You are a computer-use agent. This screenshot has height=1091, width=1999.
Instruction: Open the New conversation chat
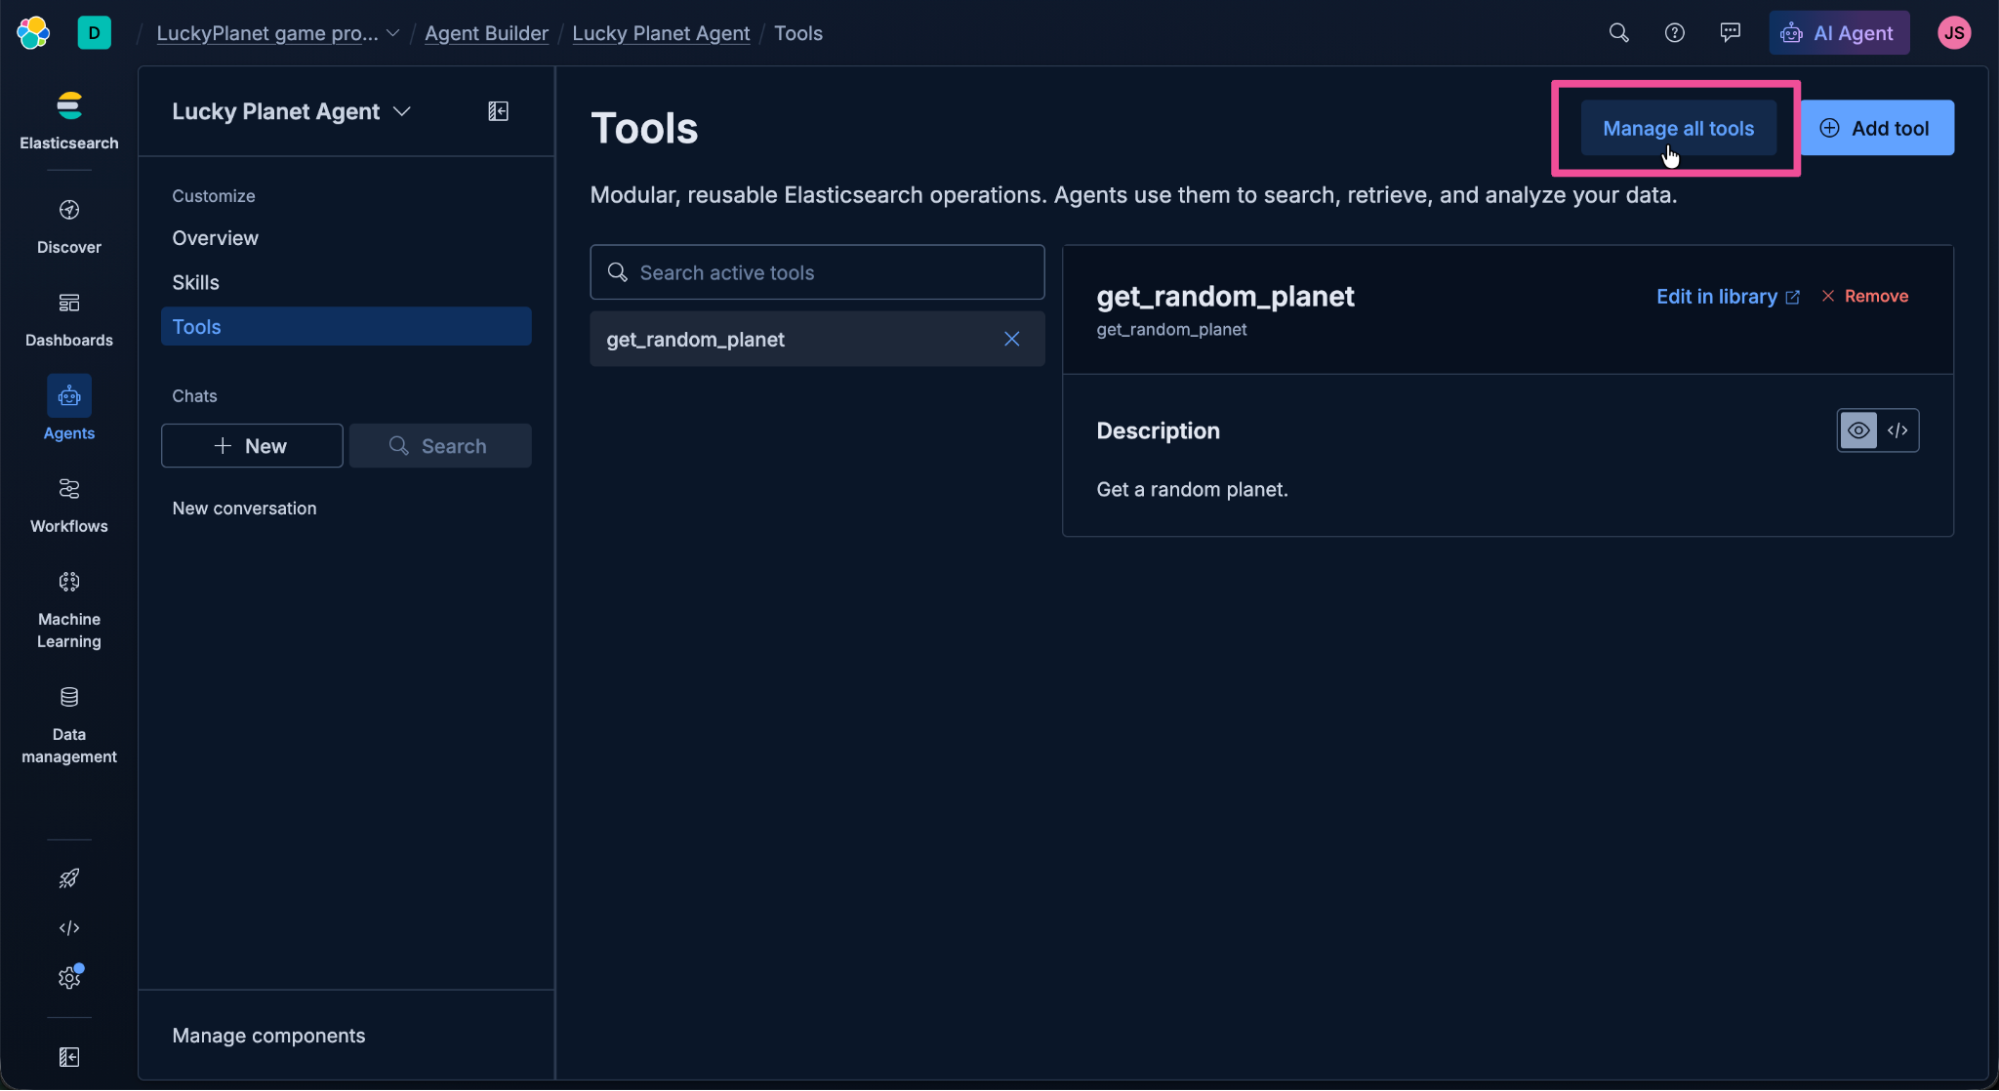244,508
